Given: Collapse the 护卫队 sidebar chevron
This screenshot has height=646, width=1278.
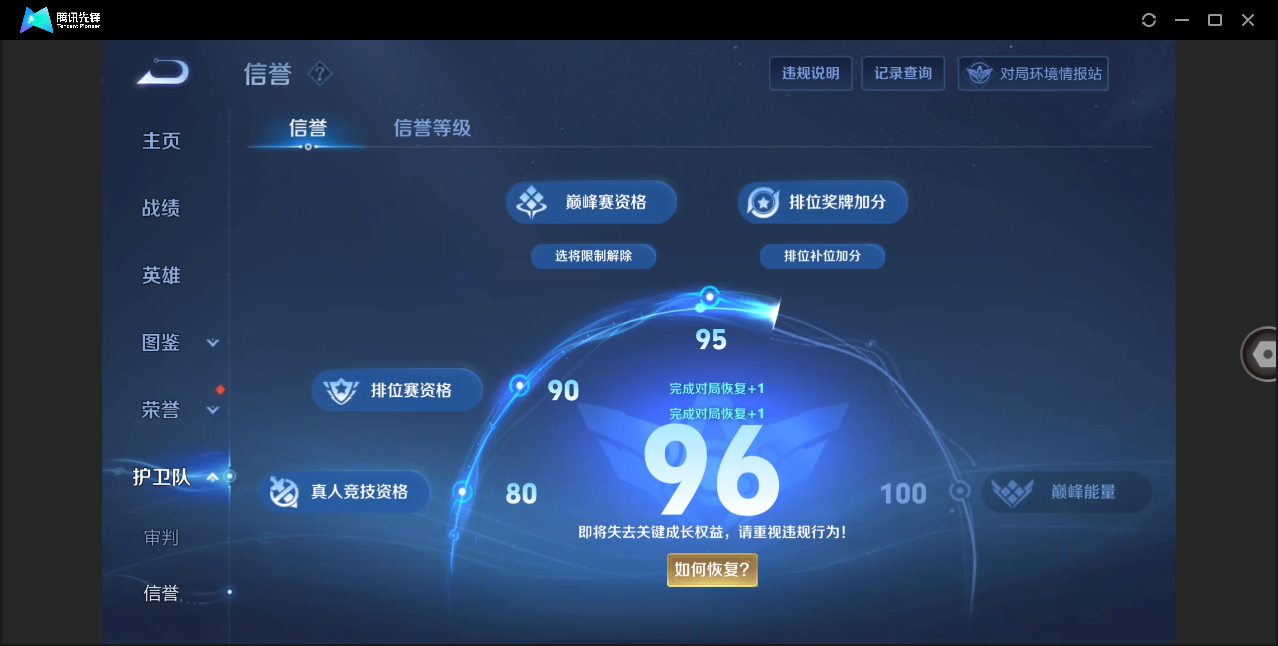Looking at the screenshot, I should coord(213,477).
